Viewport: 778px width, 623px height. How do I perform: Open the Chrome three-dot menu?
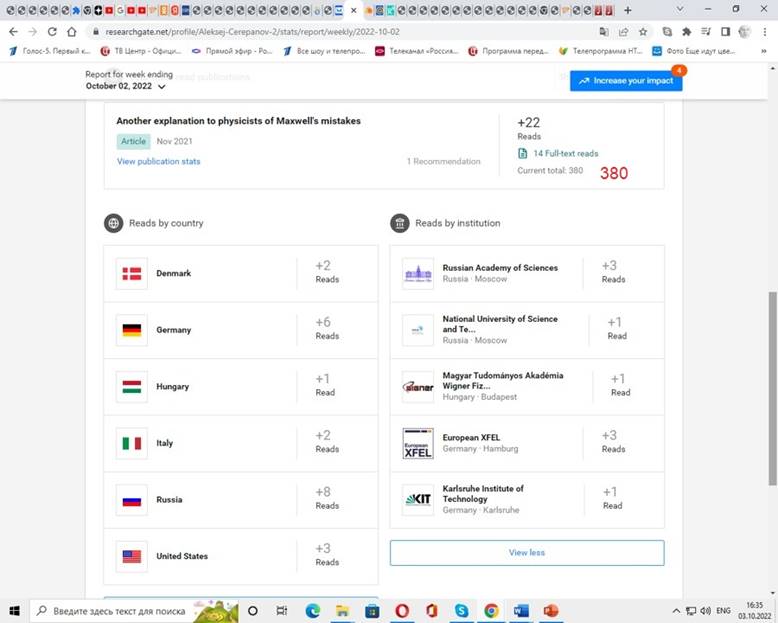[x=765, y=32]
